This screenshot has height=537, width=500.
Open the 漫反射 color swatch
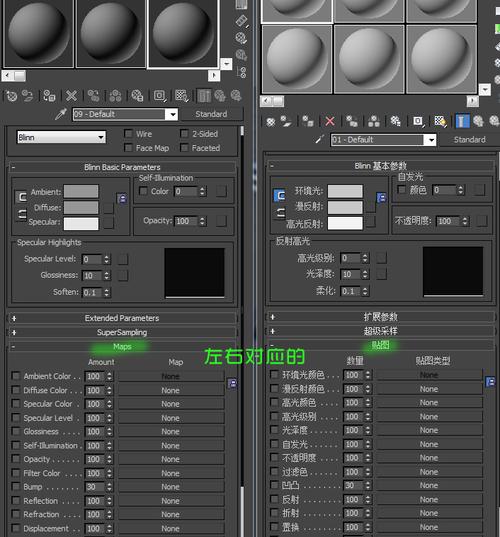click(345, 207)
